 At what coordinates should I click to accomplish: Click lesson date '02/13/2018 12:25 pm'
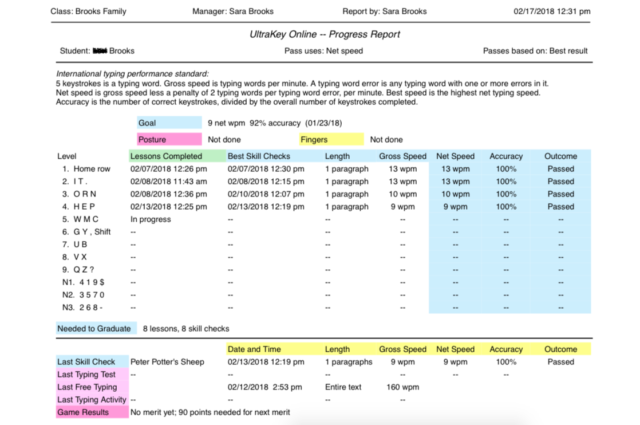[x=169, y=207]
